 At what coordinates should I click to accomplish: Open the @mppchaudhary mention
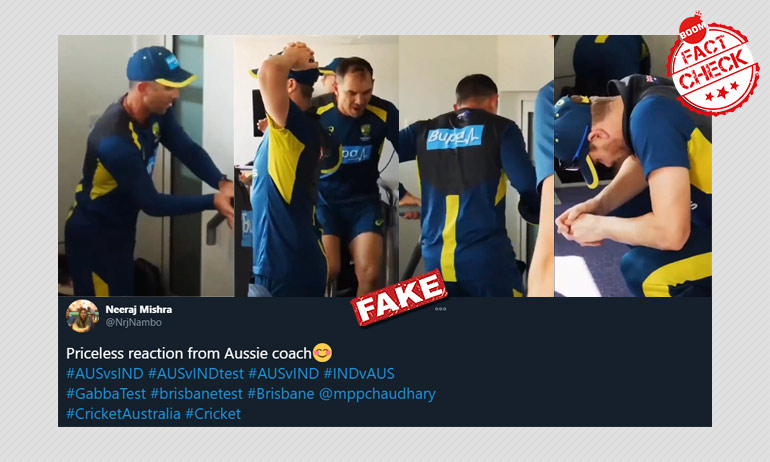(x=377, y=394)
